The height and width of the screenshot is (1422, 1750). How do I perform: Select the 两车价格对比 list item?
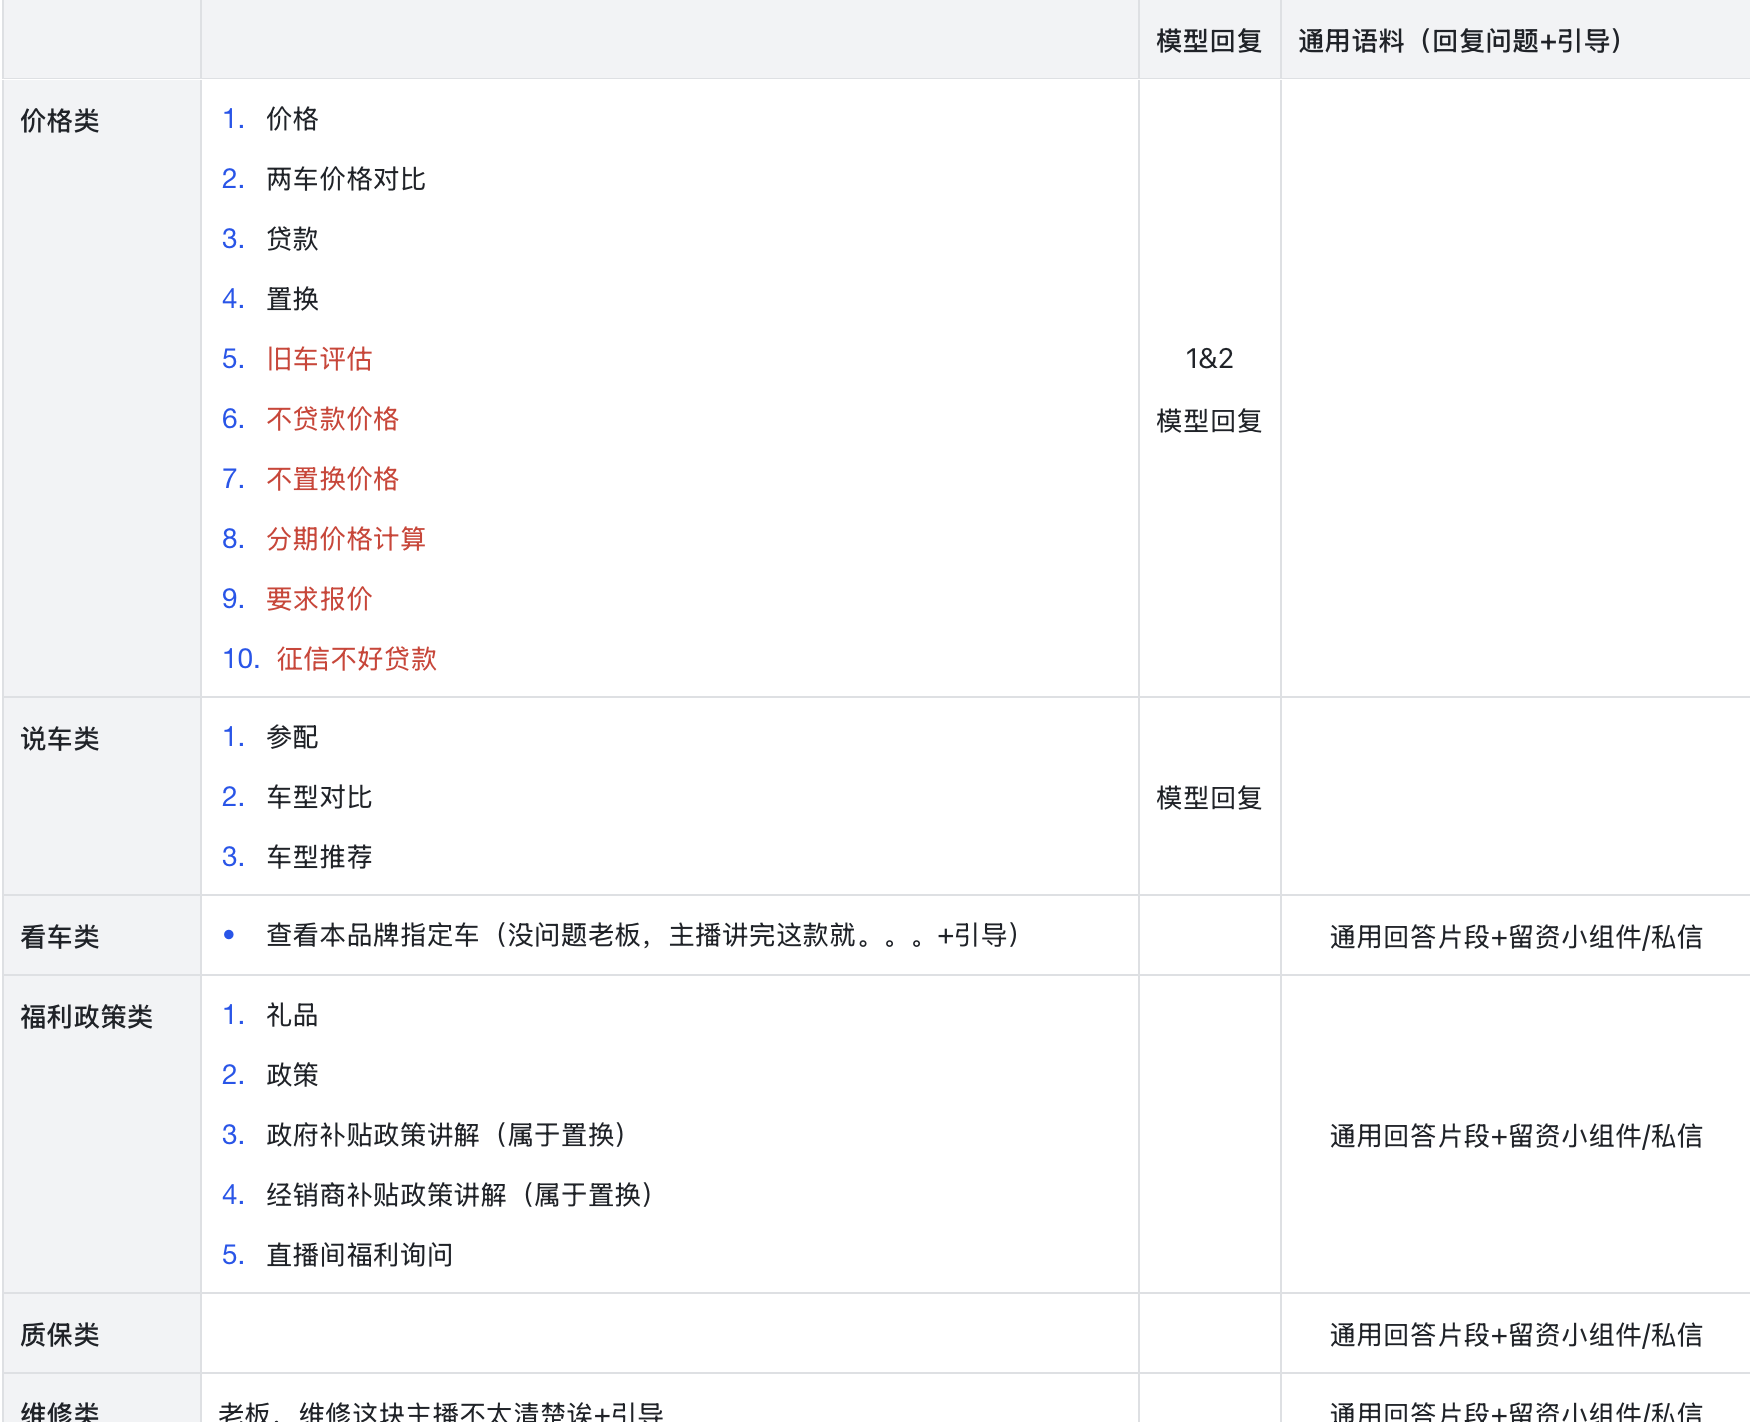[345, 179]
